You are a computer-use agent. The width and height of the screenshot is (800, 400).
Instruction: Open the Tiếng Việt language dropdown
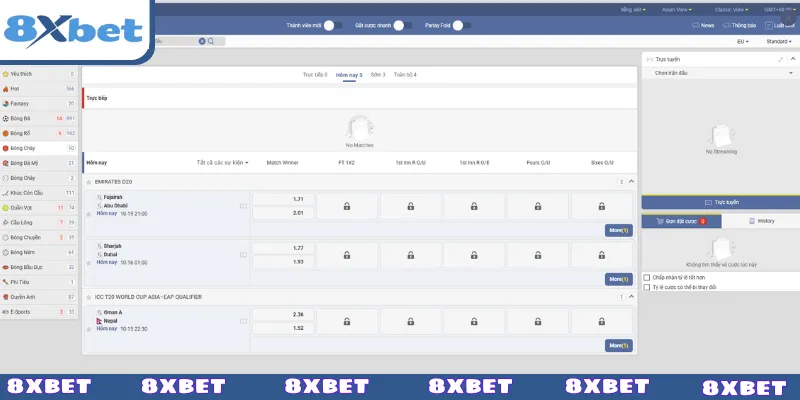pyautogui.click(x=633, y=10)
